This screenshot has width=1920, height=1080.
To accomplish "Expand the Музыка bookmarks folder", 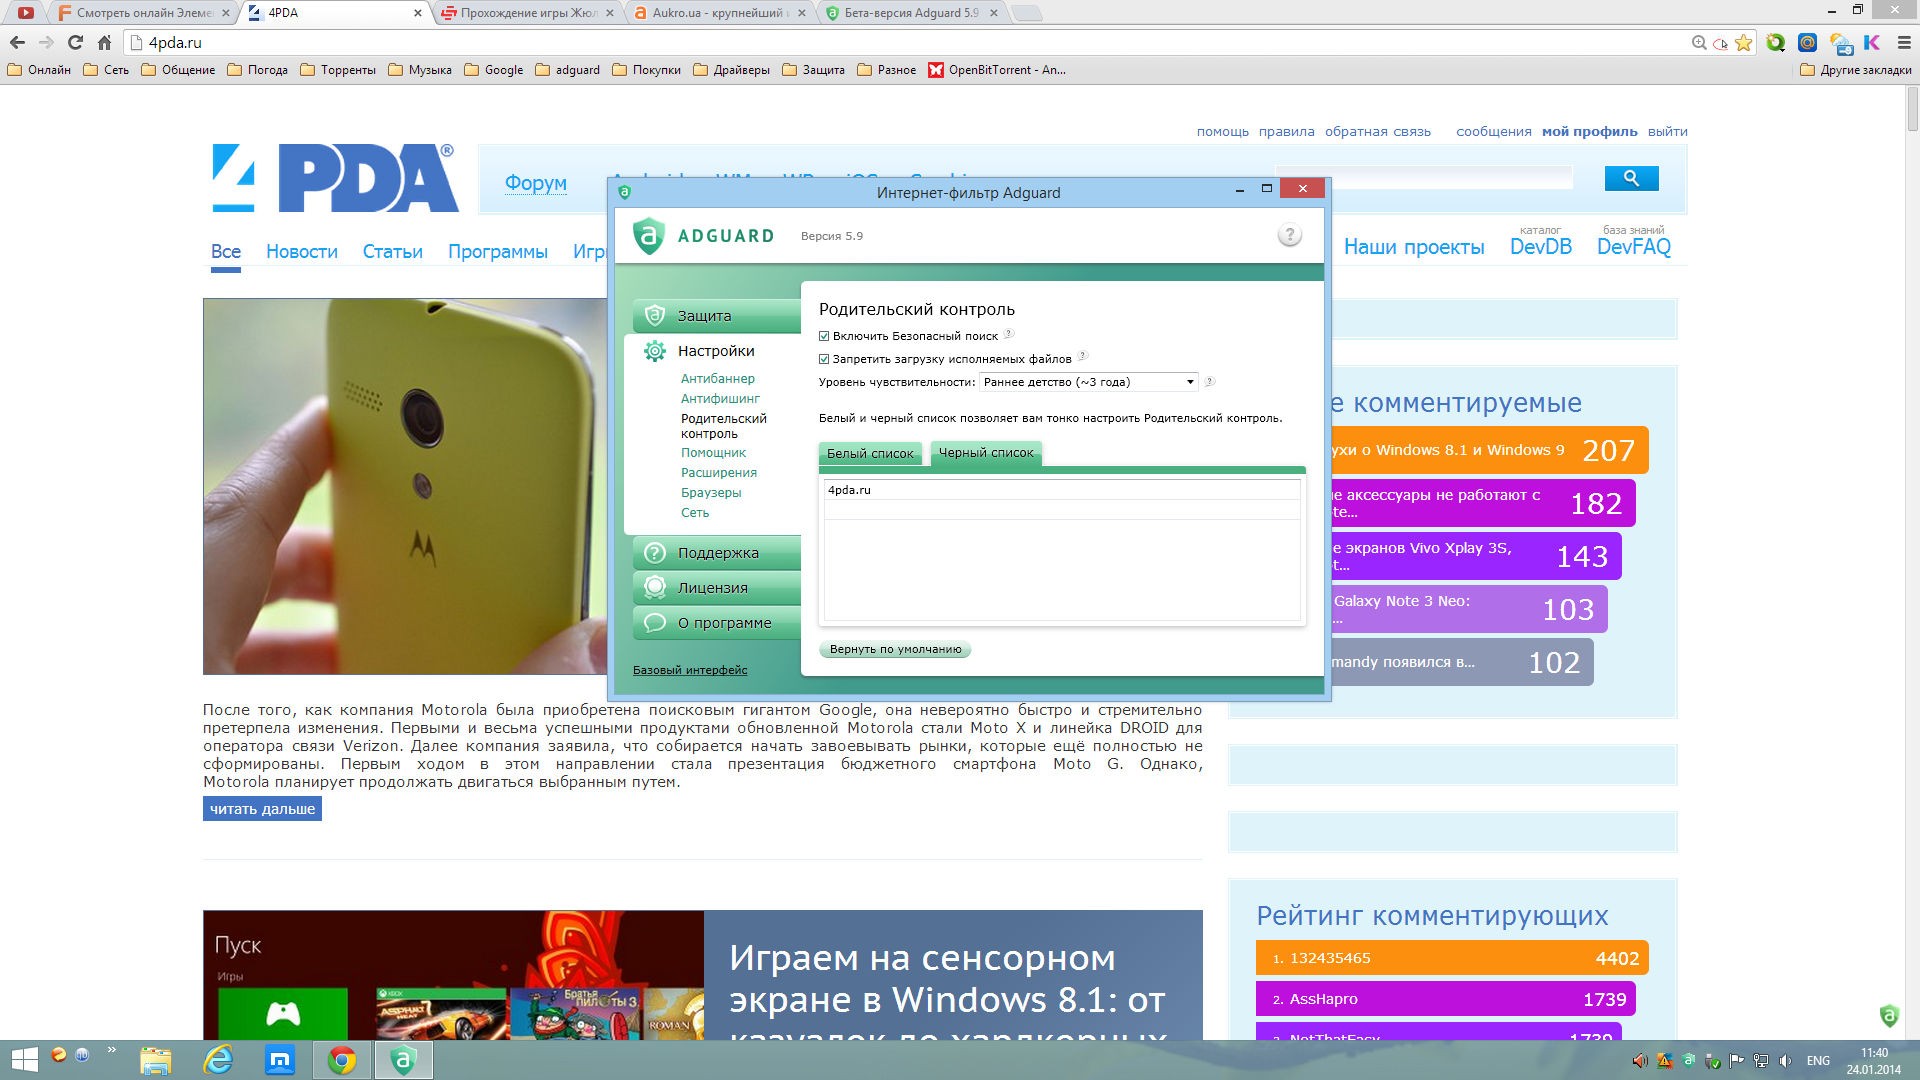I will coord(420,70).
